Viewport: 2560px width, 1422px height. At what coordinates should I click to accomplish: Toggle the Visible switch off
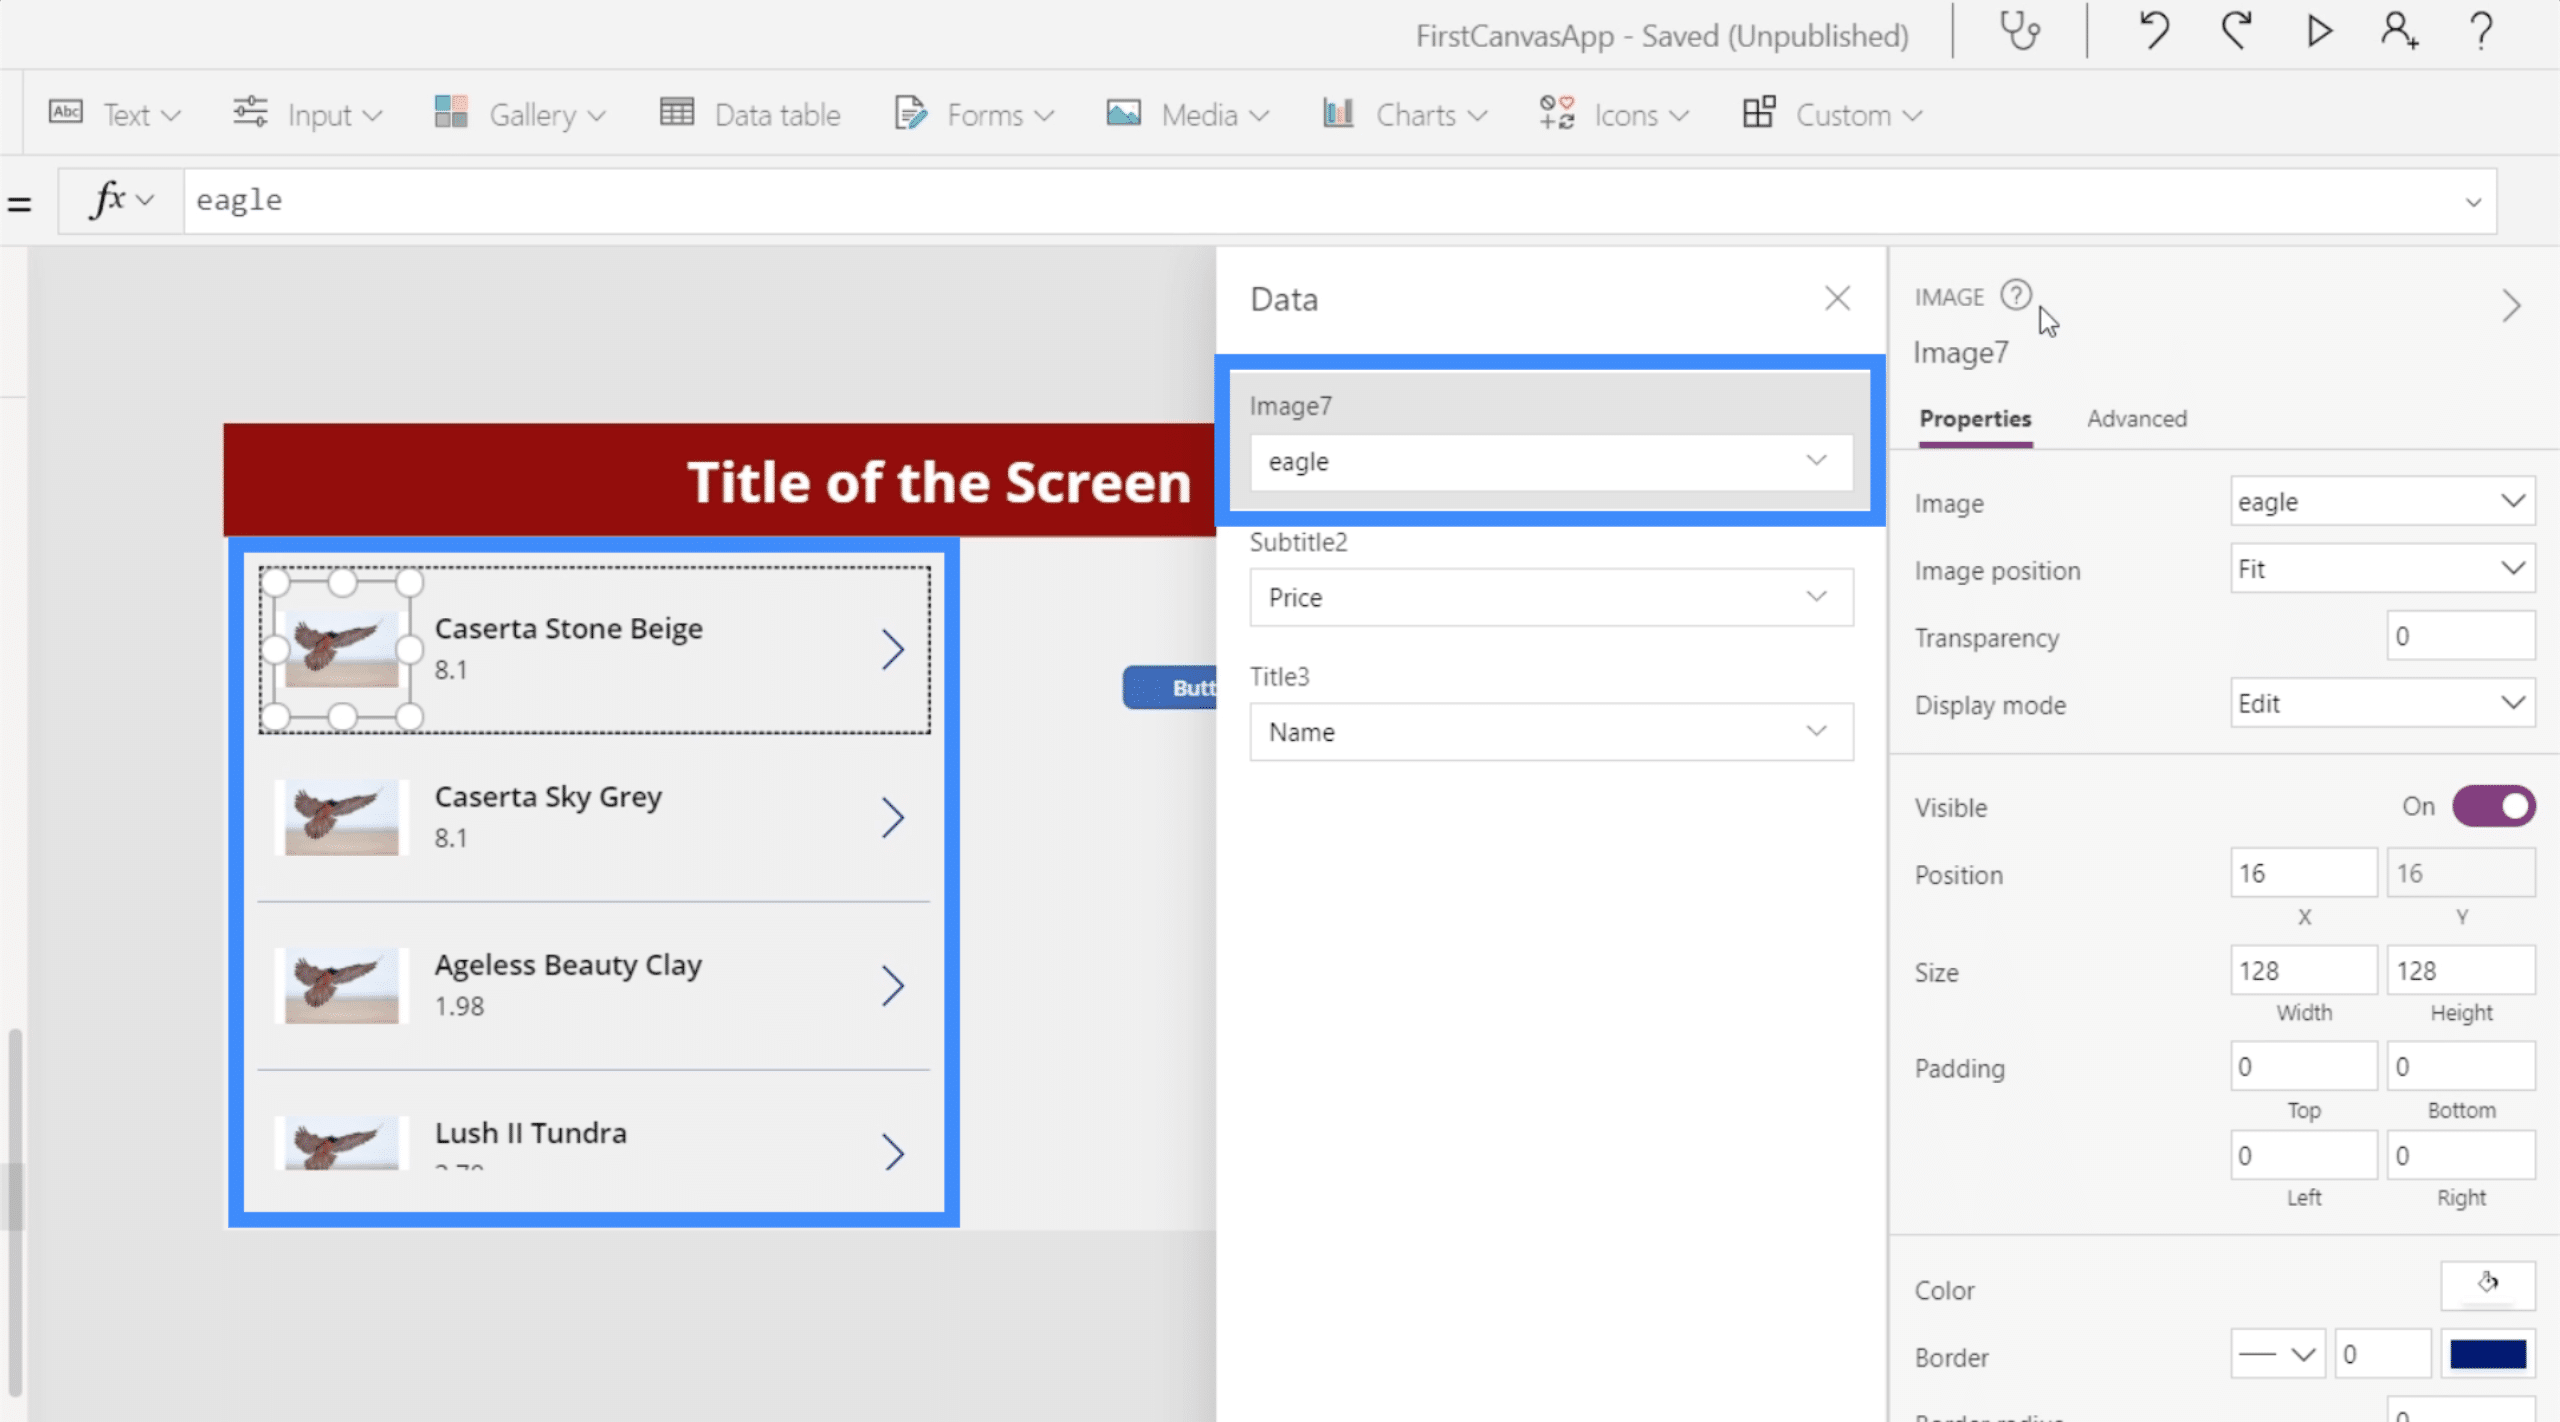tap(2493, 806)
